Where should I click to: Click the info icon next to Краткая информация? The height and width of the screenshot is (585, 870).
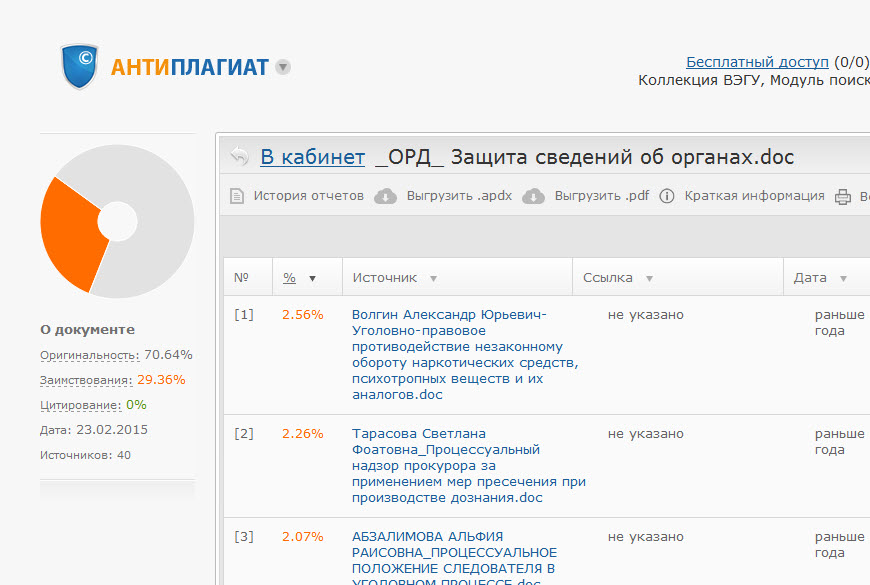click(666, 196)
